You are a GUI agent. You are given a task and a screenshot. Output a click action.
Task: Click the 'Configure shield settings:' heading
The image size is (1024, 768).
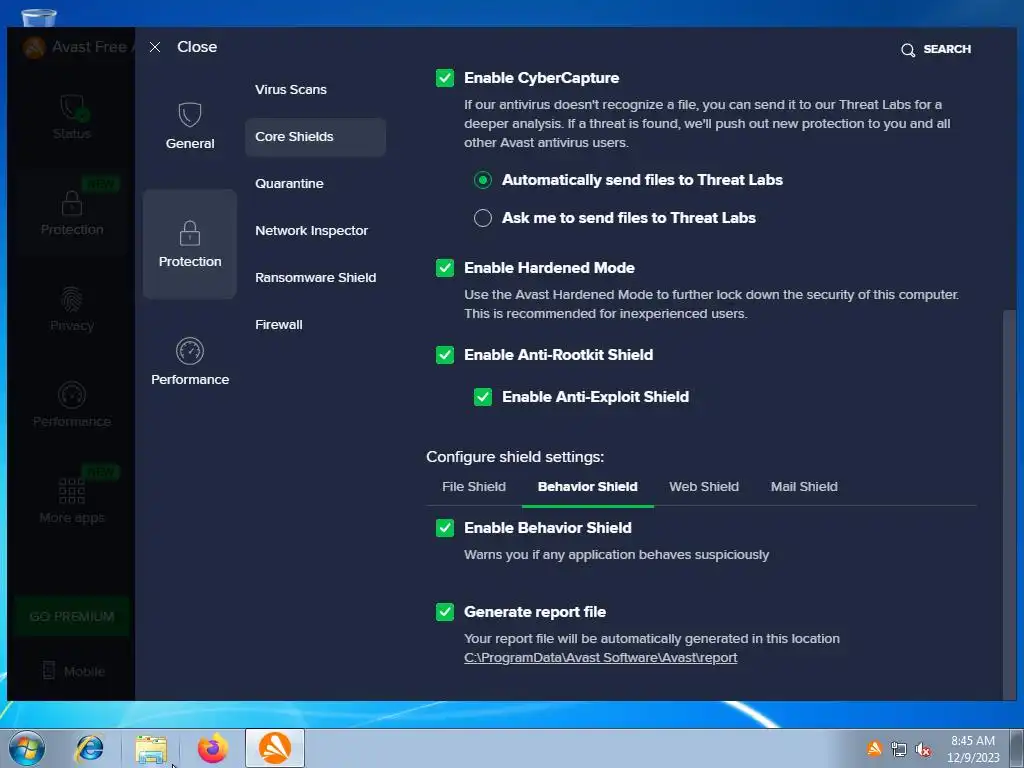[515, 457]
